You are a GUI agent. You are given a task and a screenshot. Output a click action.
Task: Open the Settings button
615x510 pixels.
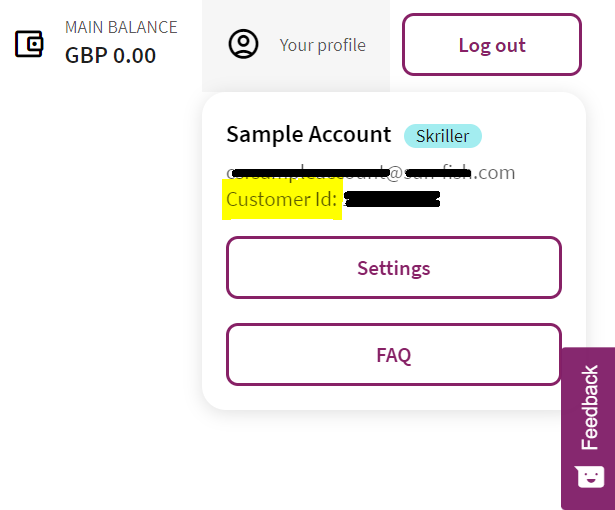(x=394, y=268)
